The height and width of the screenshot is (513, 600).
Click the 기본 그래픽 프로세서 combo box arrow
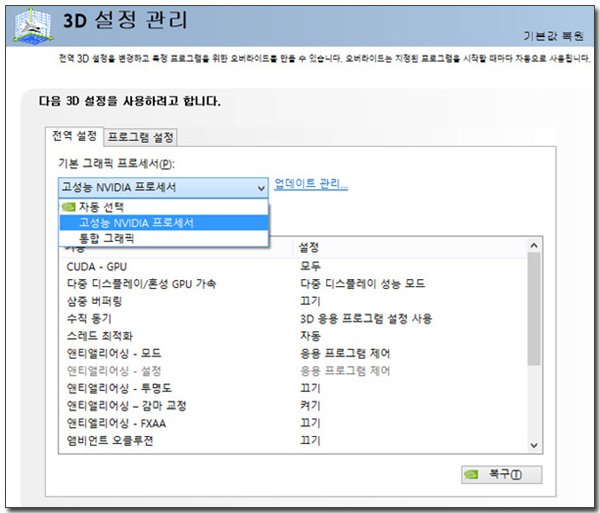[261, 187]
